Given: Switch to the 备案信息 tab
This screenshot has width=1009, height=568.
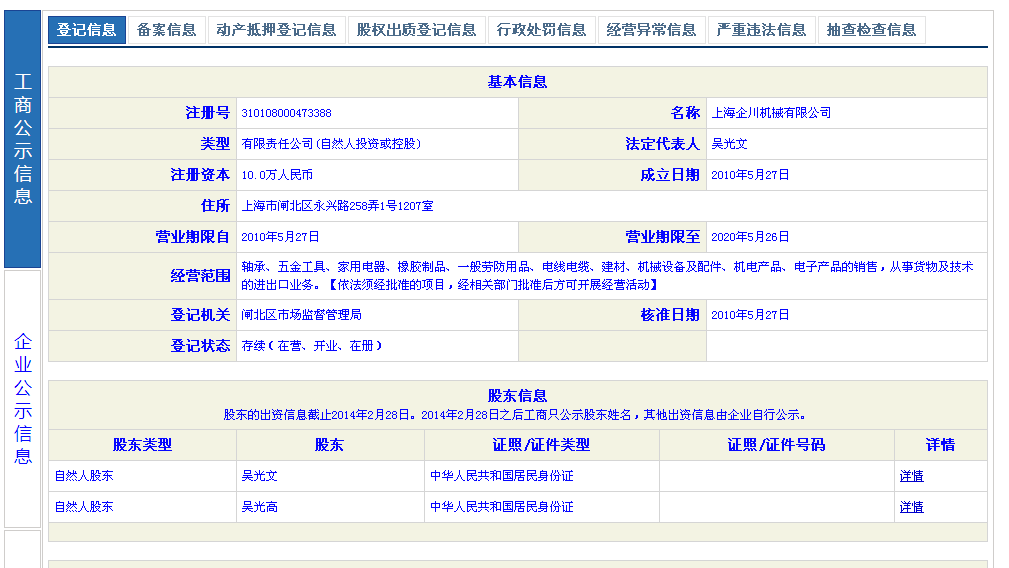Looking at the screenshot, I should [x=167, y=30].
